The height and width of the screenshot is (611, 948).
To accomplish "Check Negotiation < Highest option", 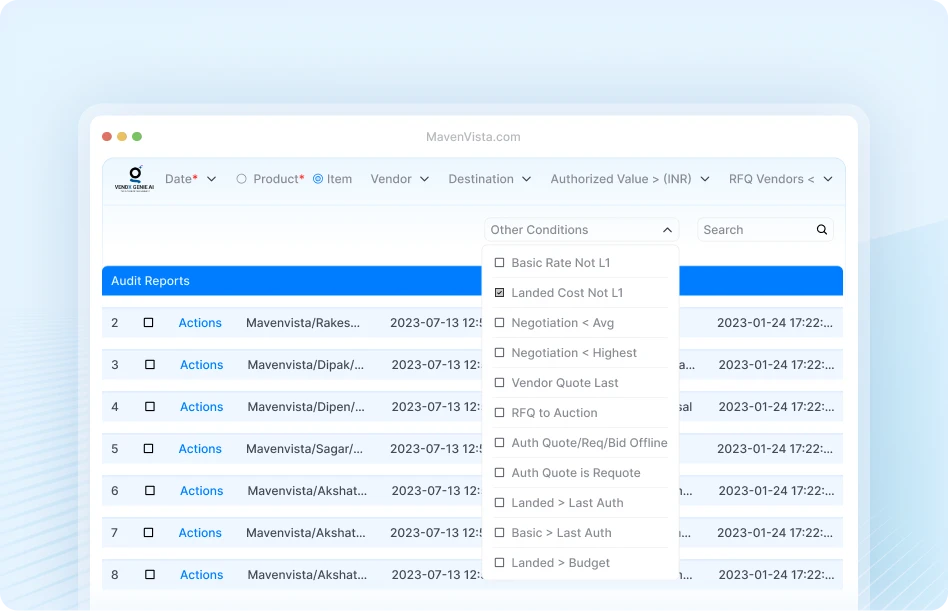I will pyautogui.click(x=499, y=352).
